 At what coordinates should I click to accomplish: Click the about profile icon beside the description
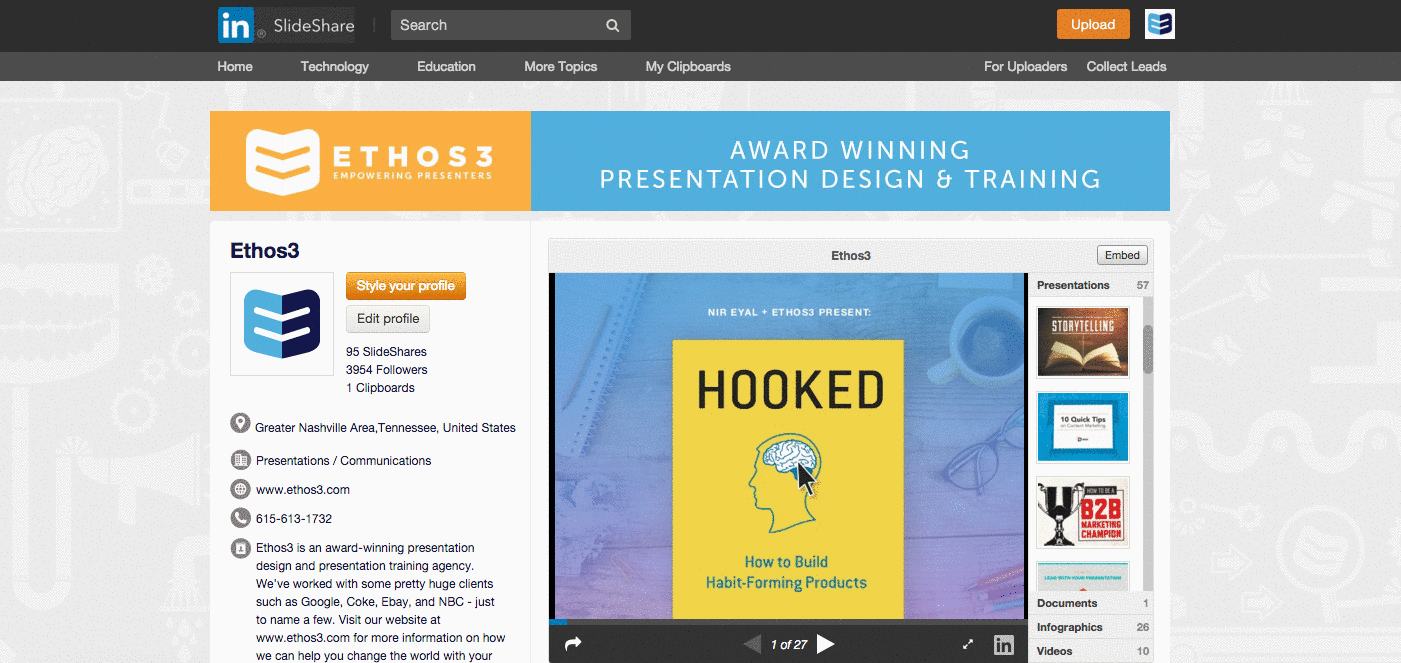pos(240,548)
